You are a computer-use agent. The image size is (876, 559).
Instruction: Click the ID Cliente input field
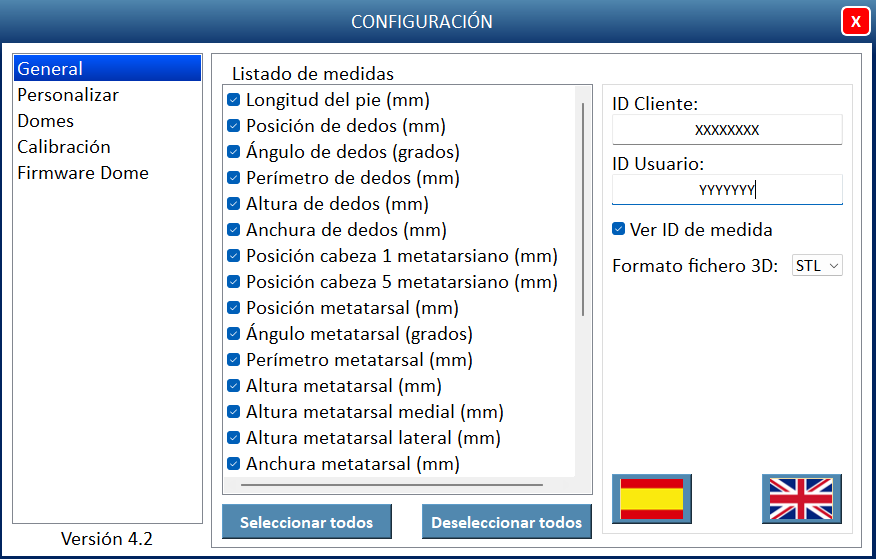727,130
